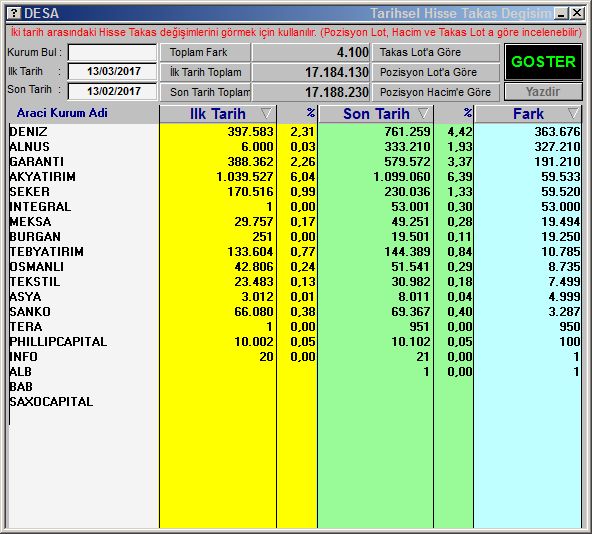
Task: Close the DESA window
Action: (577, 13)
